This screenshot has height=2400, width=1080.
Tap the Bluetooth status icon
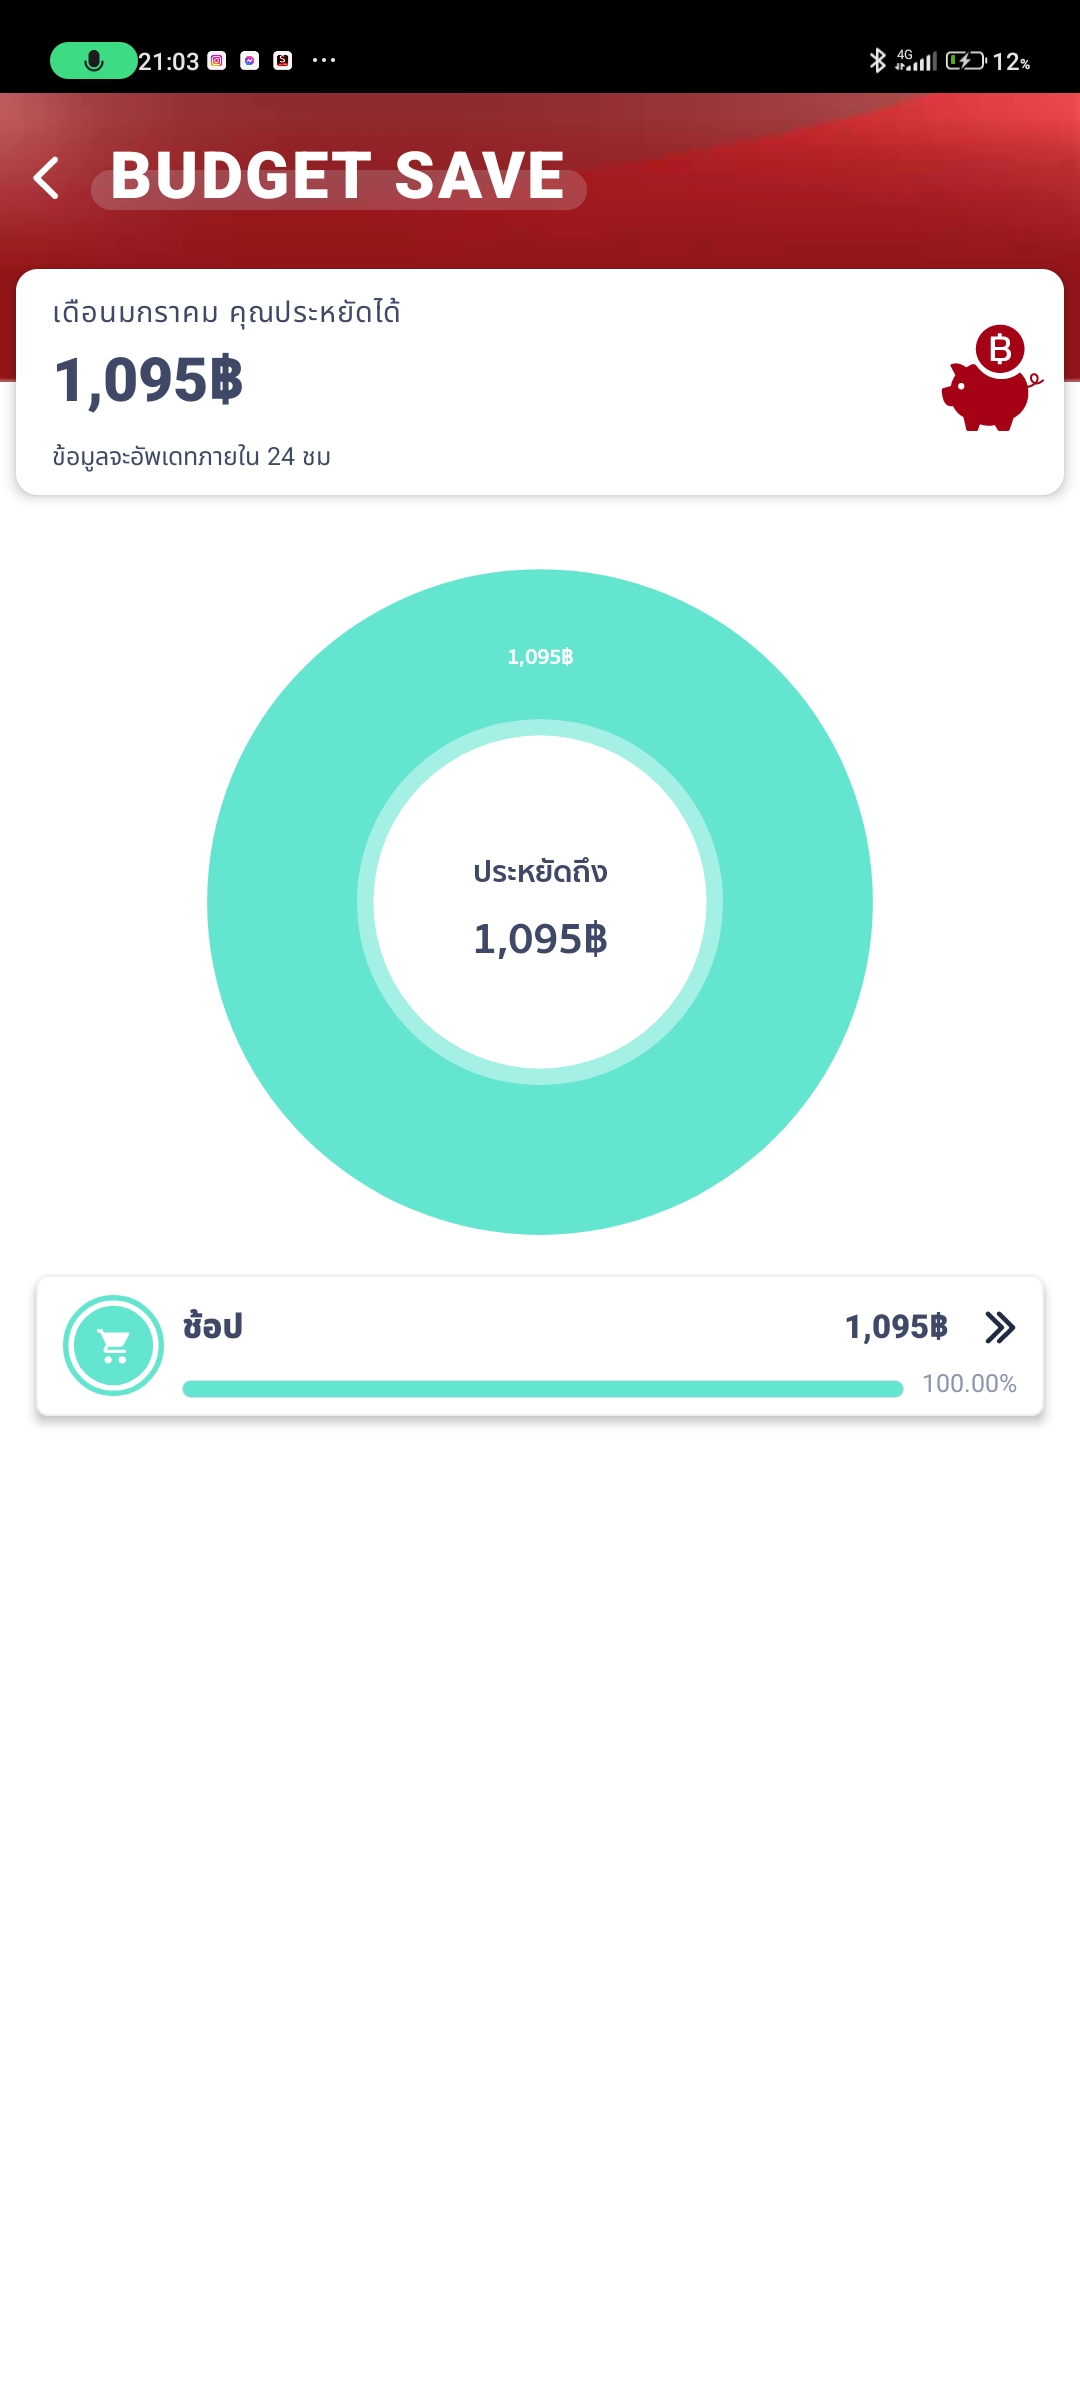(x=877, y=61)
